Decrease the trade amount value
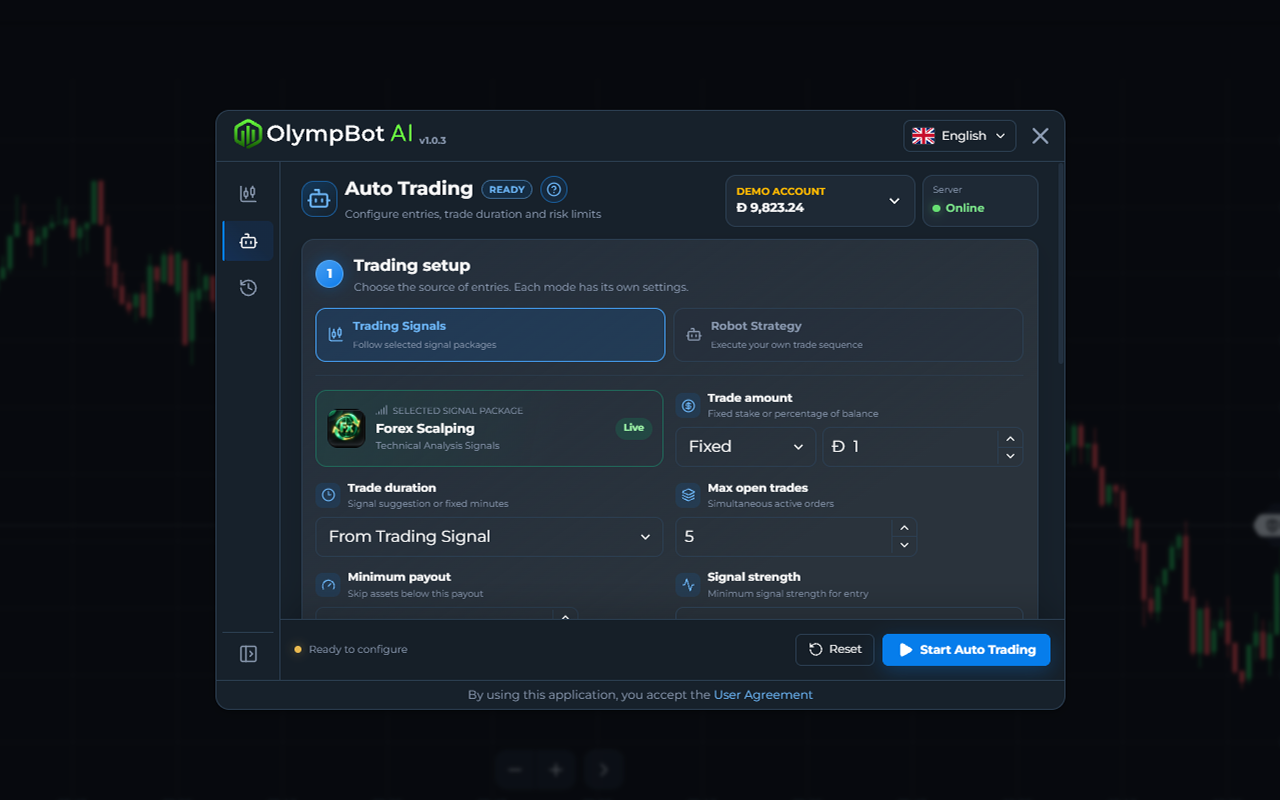 click(1010, 456)
